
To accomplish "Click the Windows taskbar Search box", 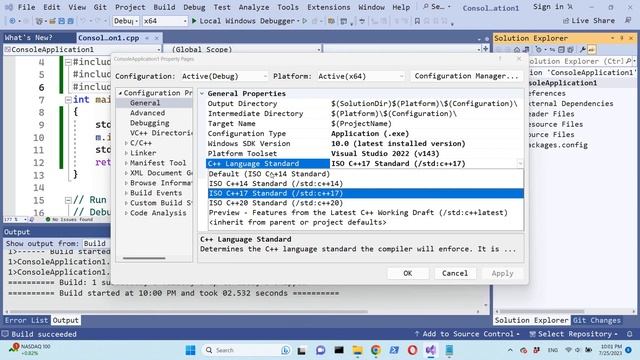I will [x=246, y=350].
